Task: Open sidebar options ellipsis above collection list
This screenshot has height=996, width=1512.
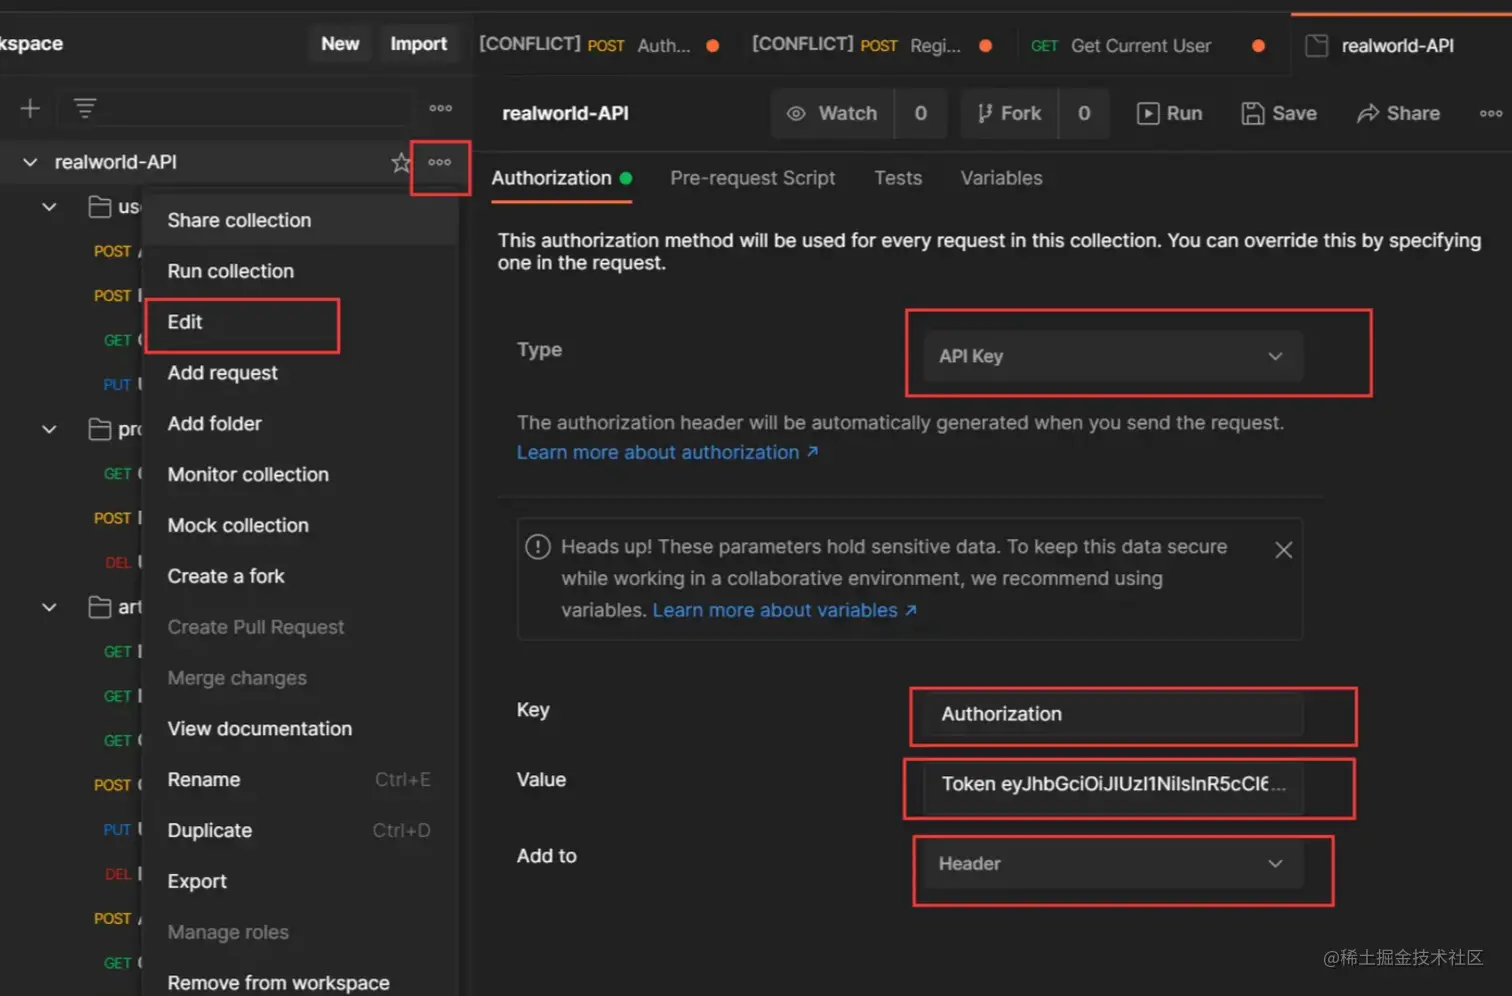Action: click(440, 108)
